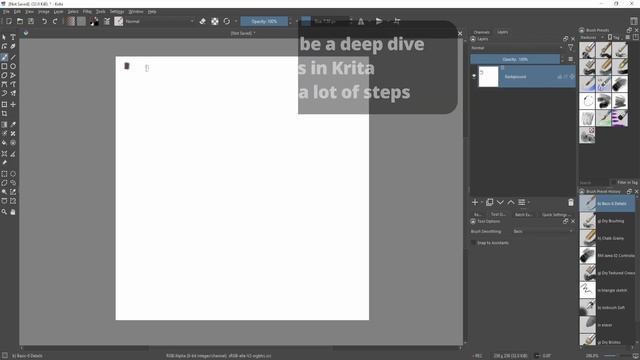Select Dry Brushing preset in history
640x360 pixels.
pos(607,221)
